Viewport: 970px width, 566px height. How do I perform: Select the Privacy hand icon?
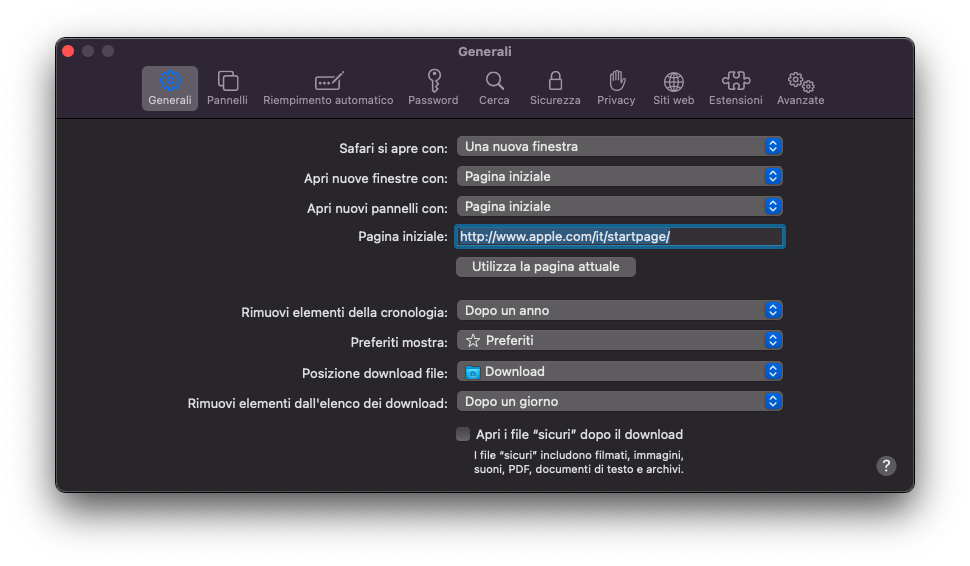[616, 82]
